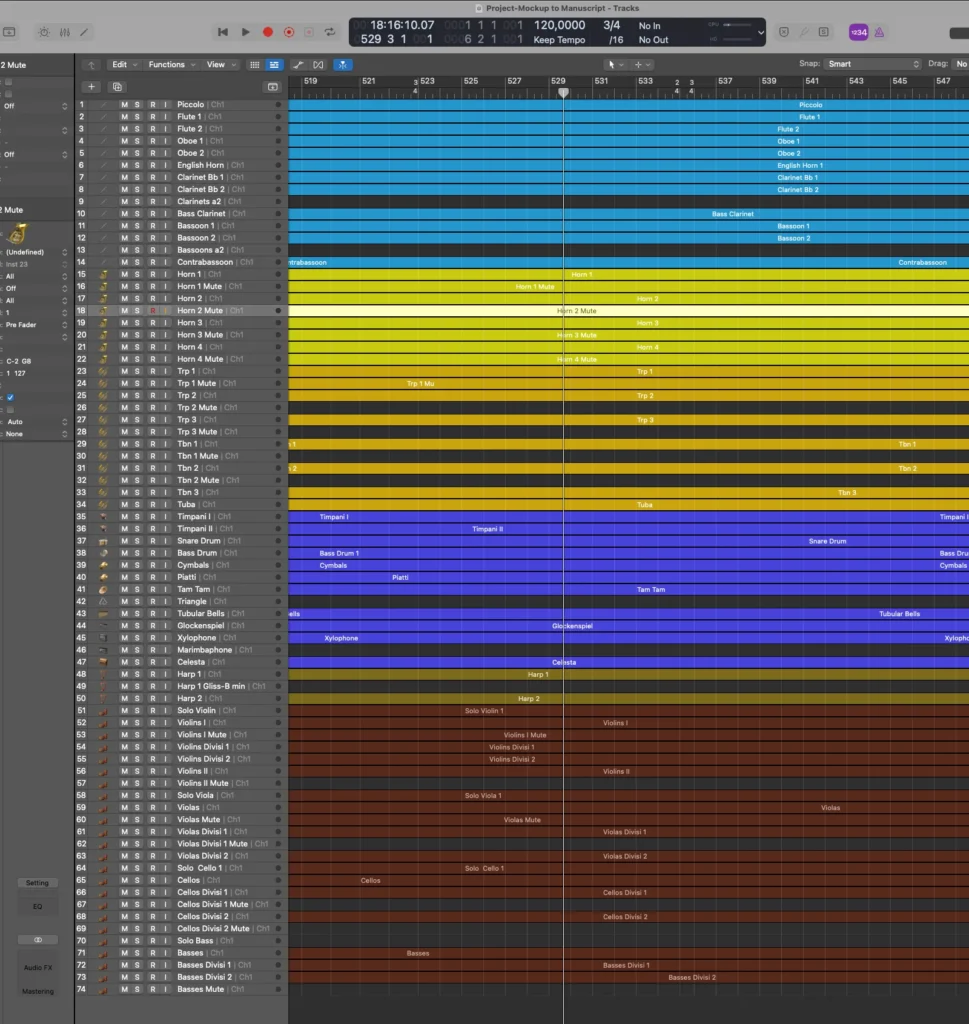The height and width of the screenshot is (1024, 969).
Task: Uncheck the blue checkbox in inspector
Action: pos(10,397)
